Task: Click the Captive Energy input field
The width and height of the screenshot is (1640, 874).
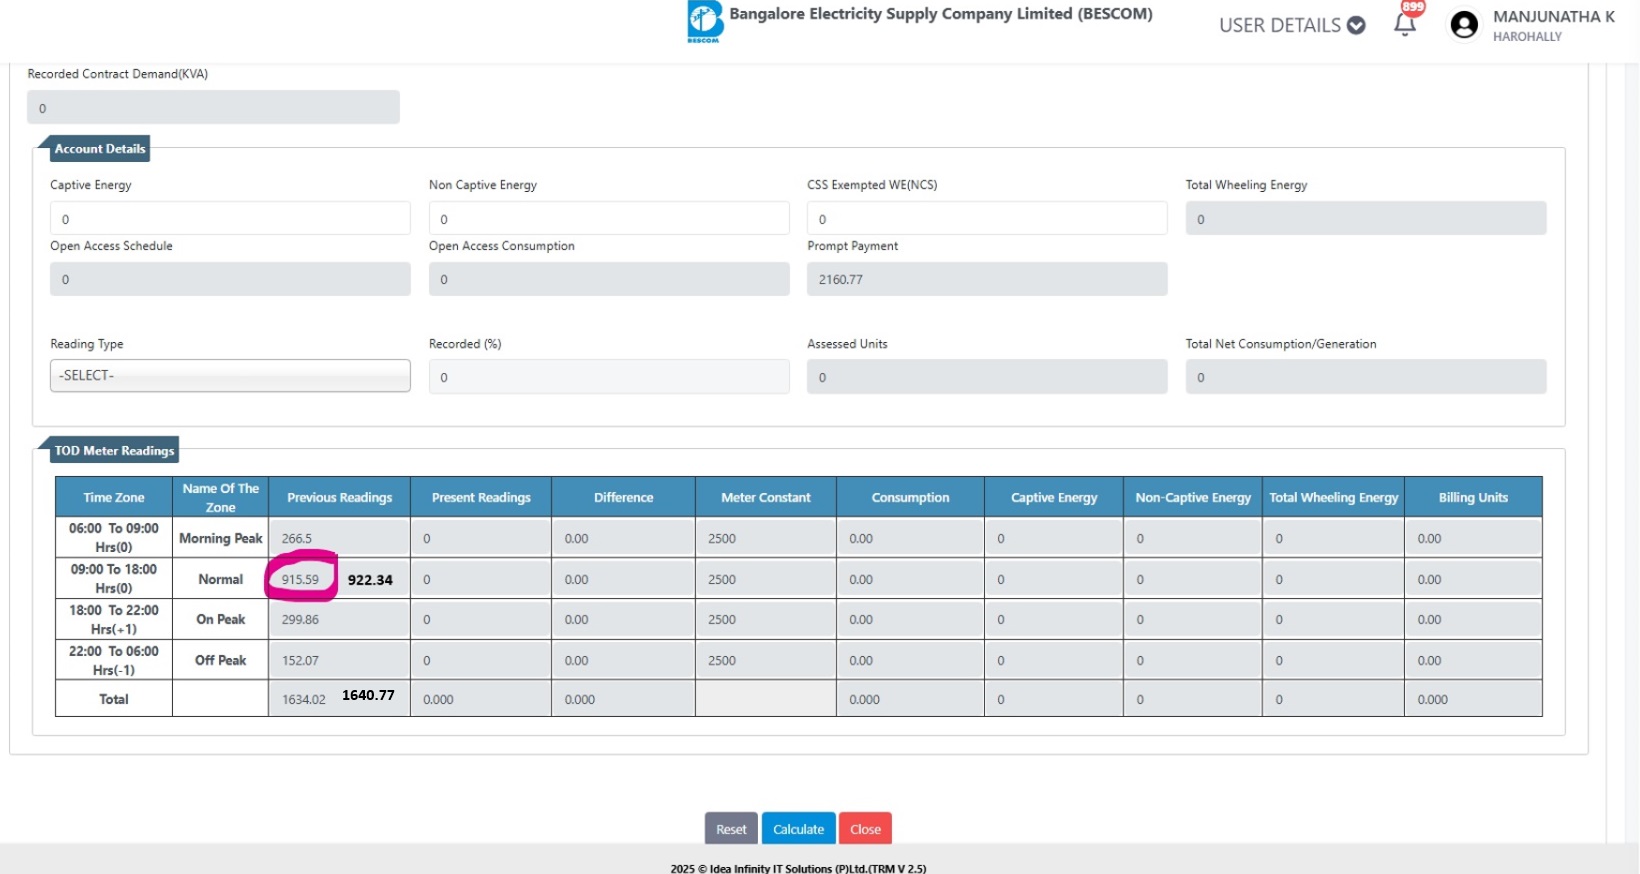Action: click(x=230, y=219)
